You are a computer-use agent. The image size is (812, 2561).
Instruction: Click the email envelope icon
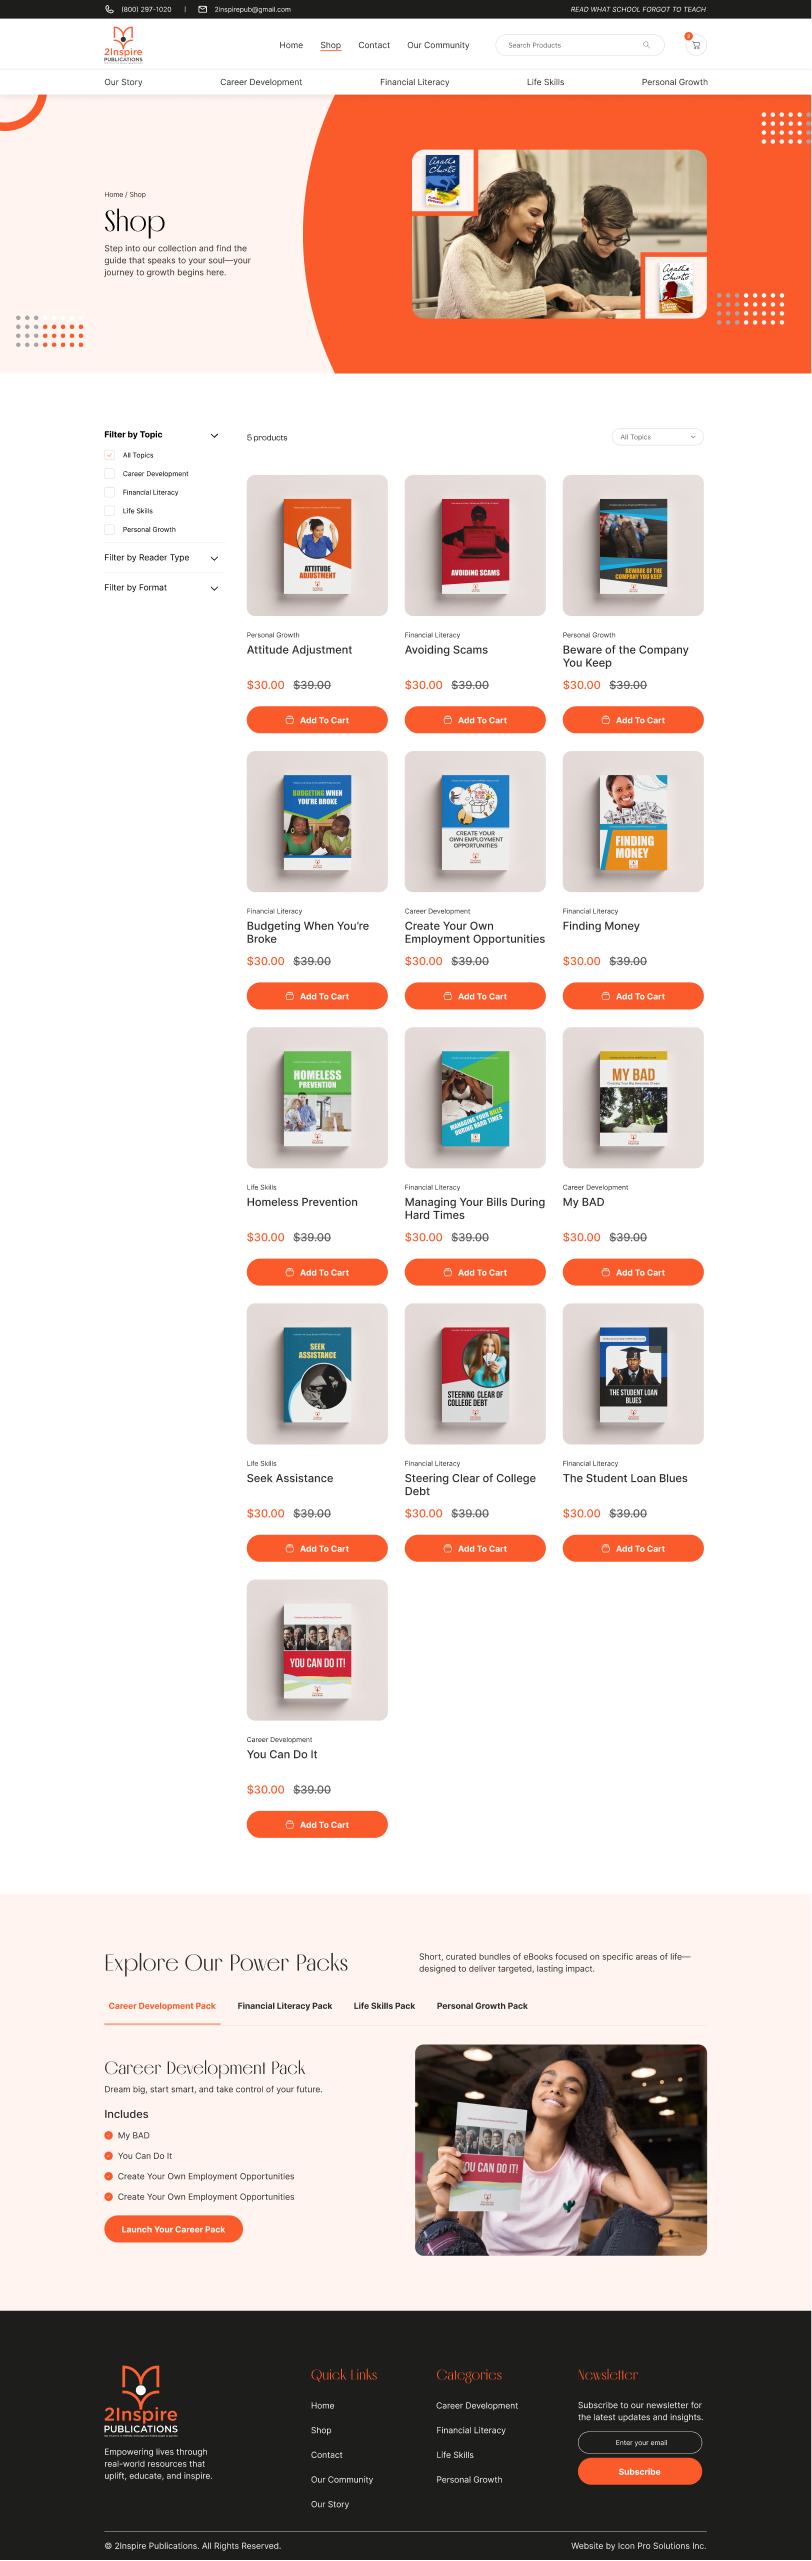pos(203,9)
